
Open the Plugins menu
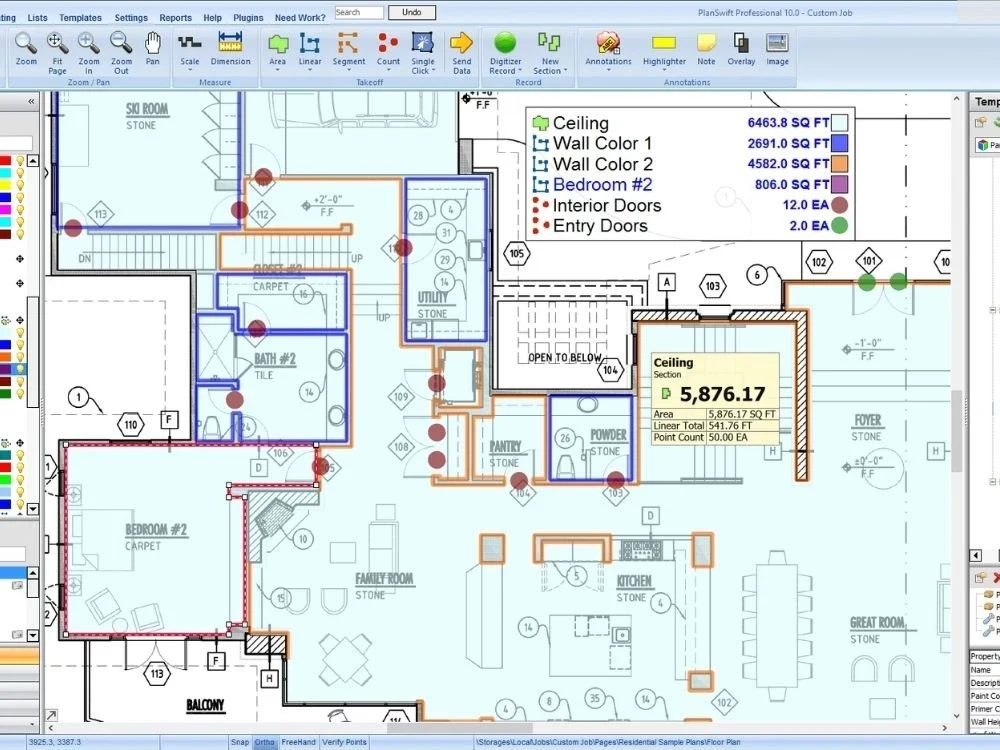tap(247, 17)
